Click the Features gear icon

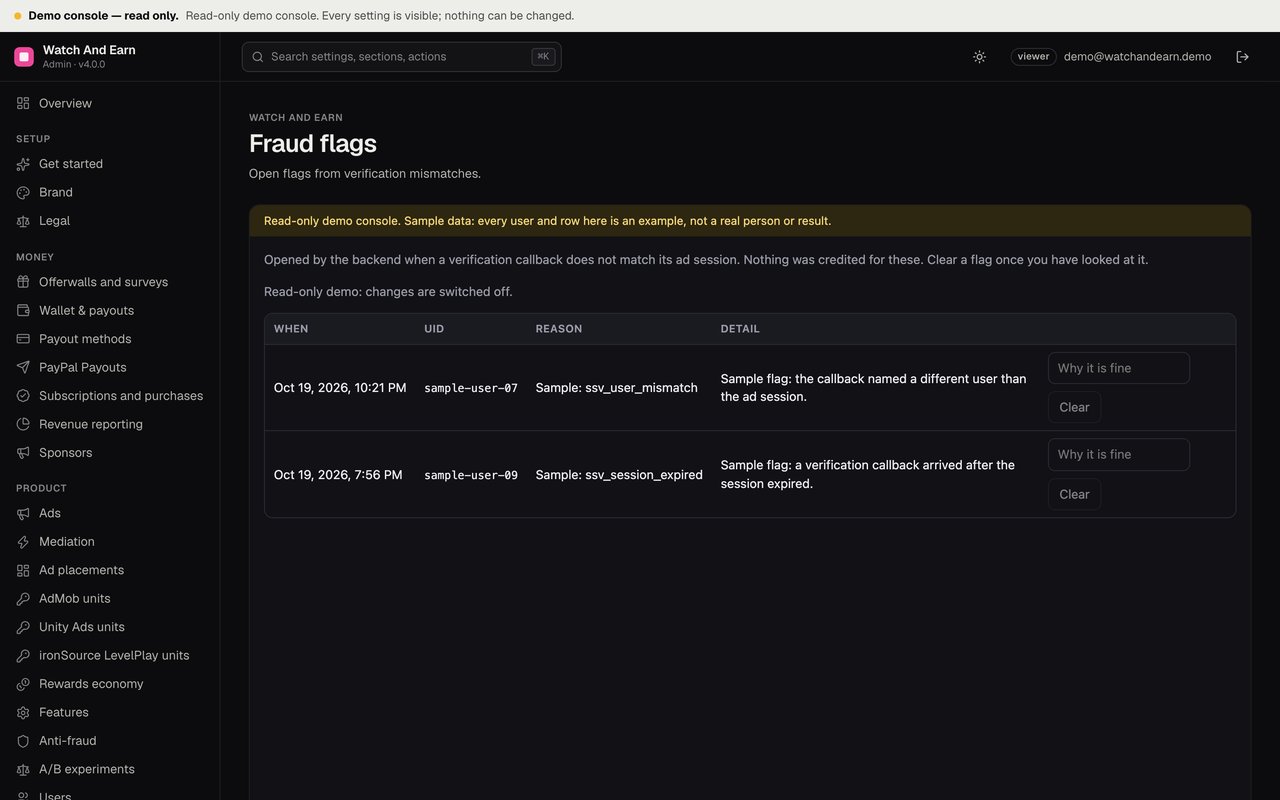(23, 713)
